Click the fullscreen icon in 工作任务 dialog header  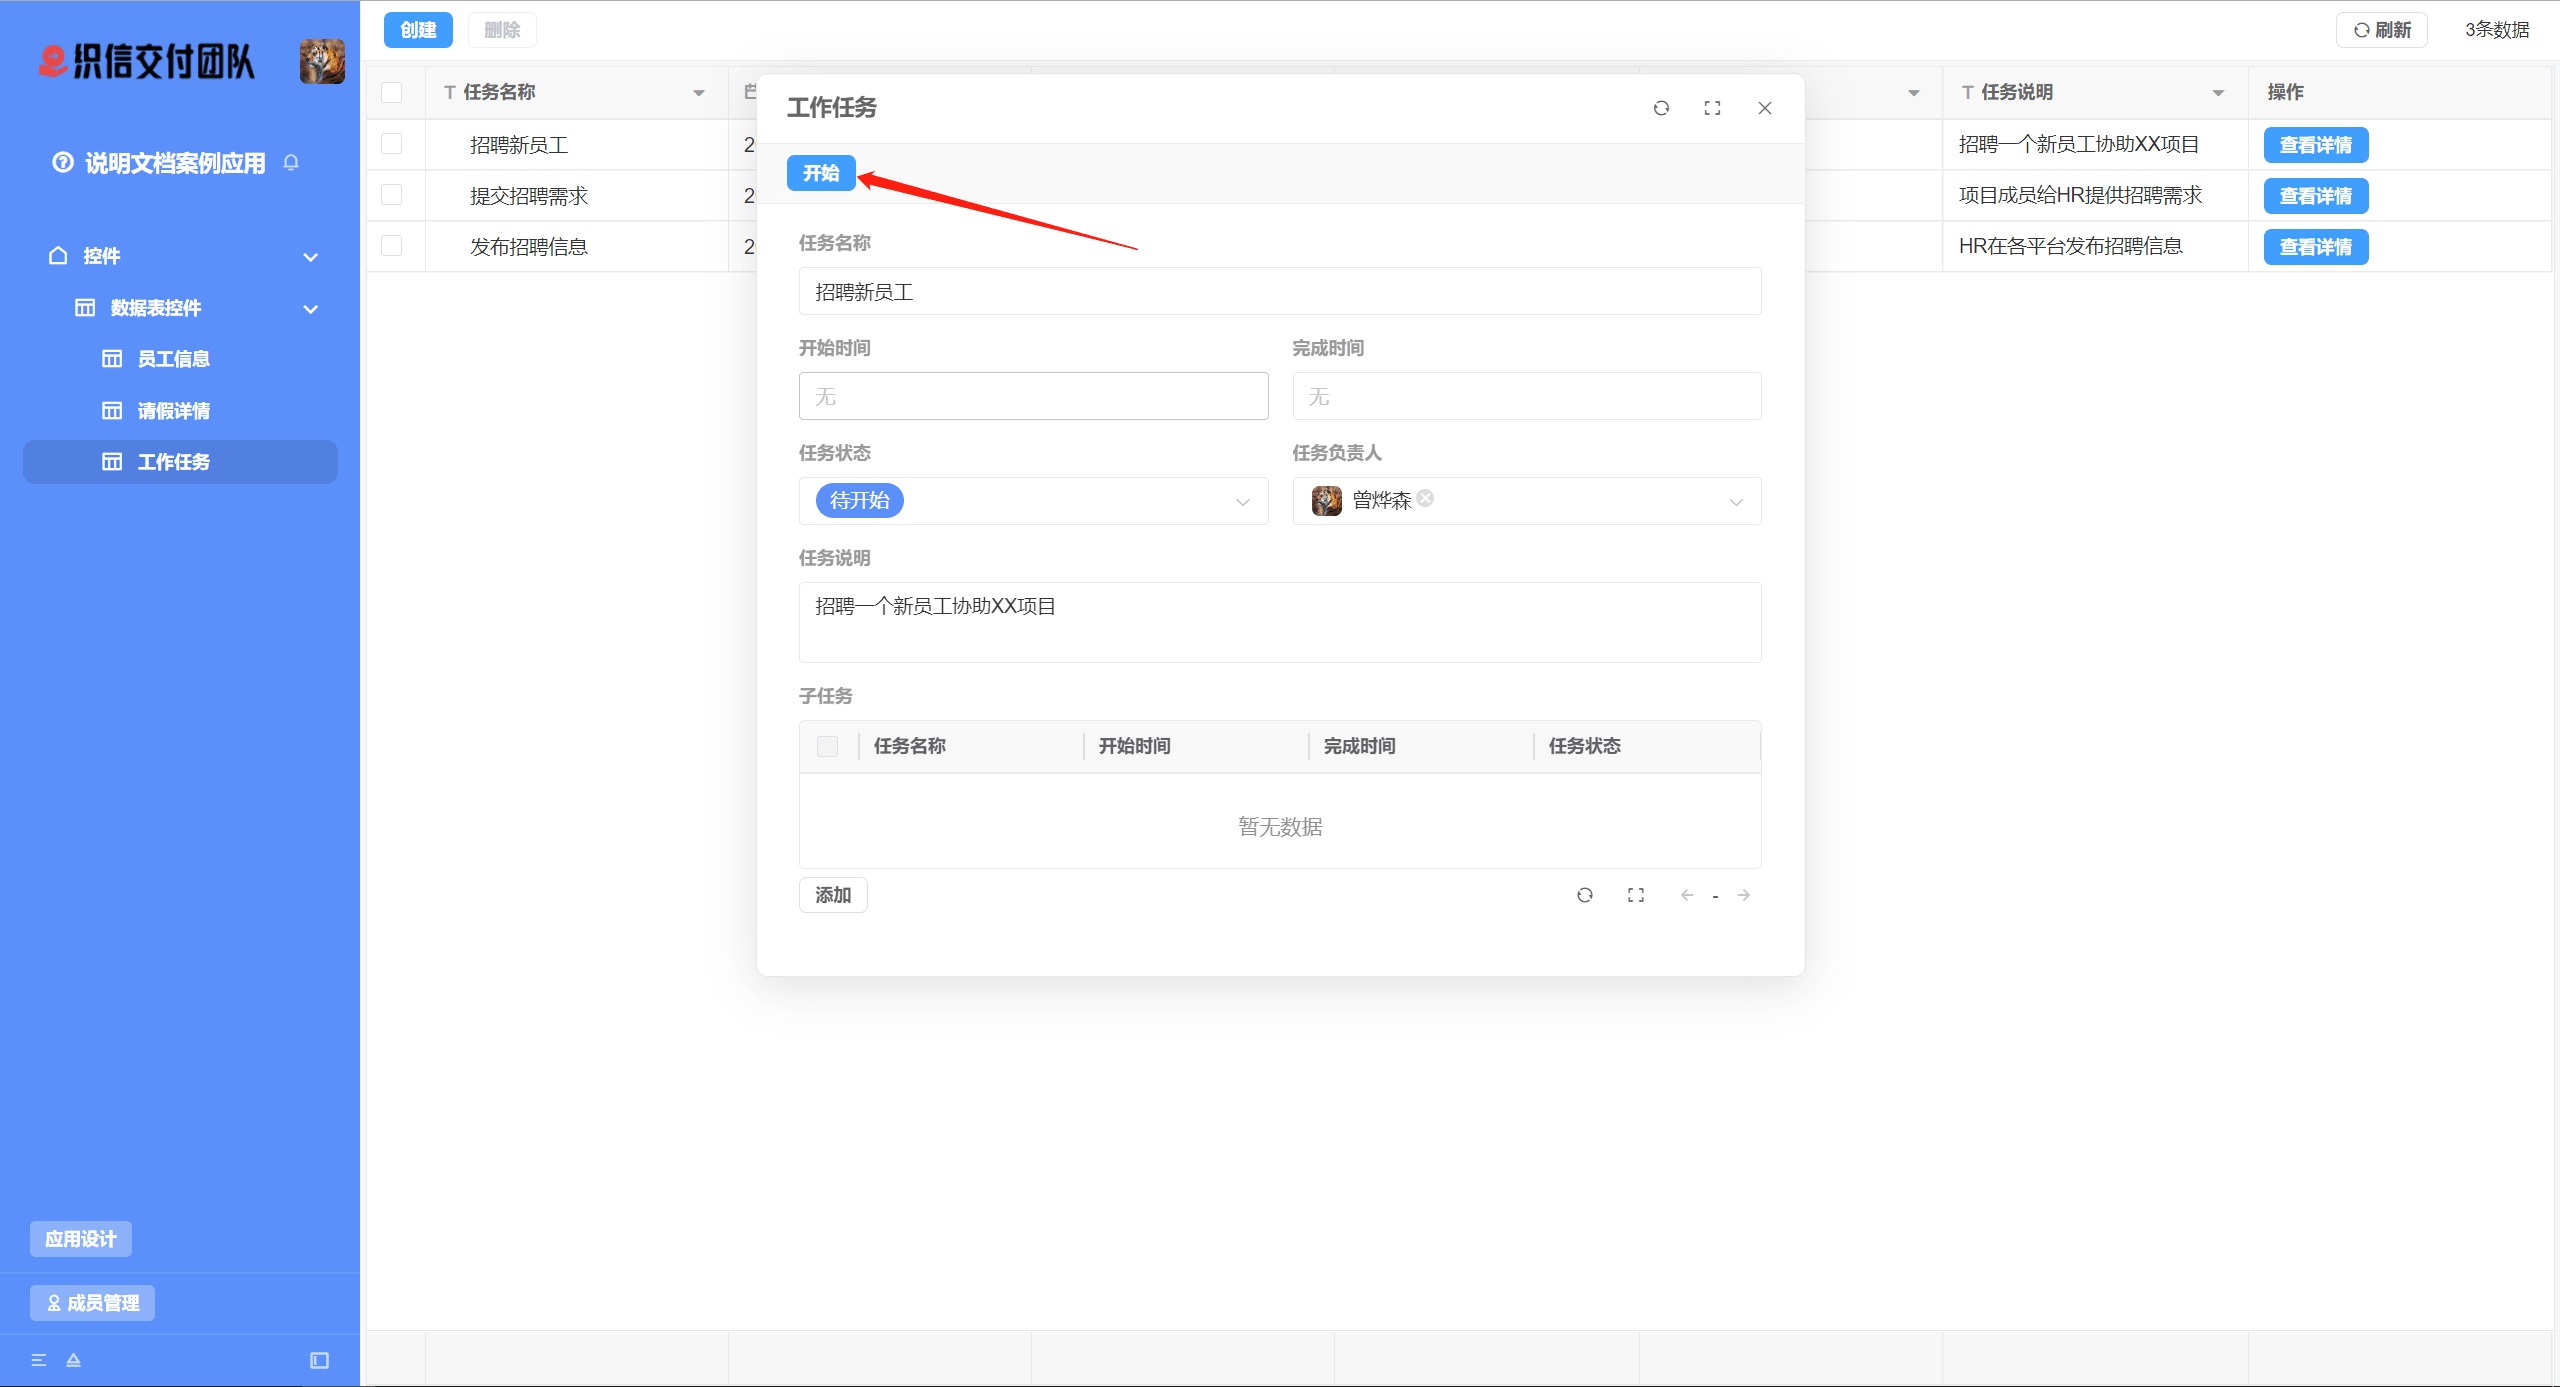tap(1712, 108)
